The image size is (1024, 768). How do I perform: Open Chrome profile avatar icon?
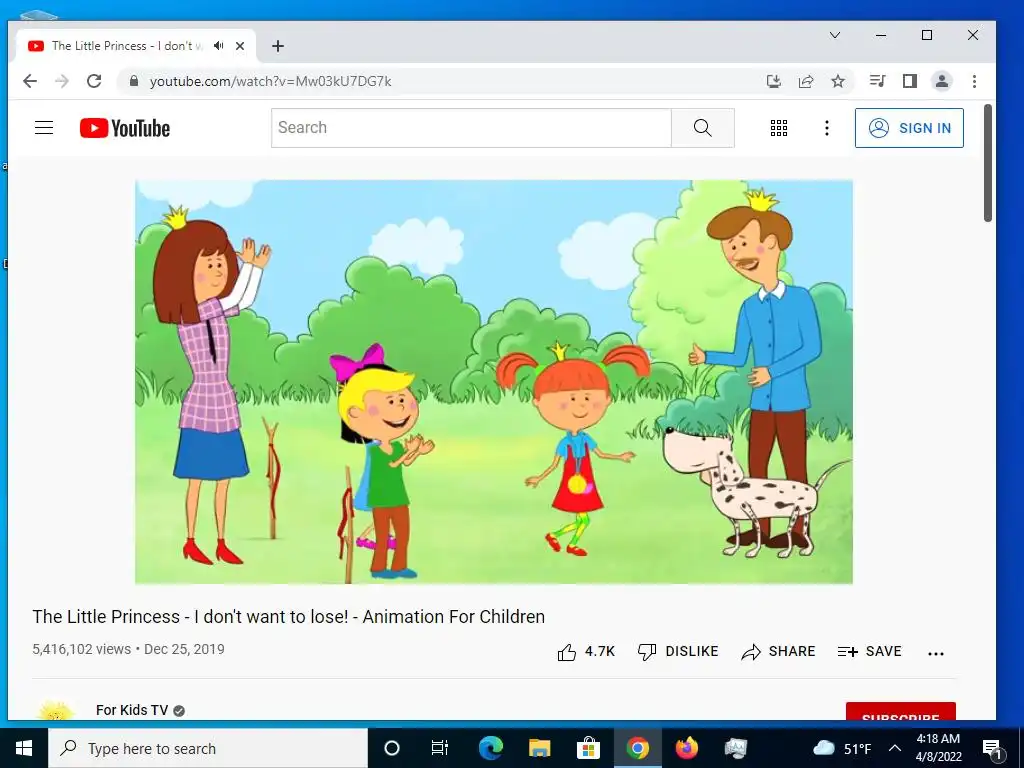tap(942, 81)
